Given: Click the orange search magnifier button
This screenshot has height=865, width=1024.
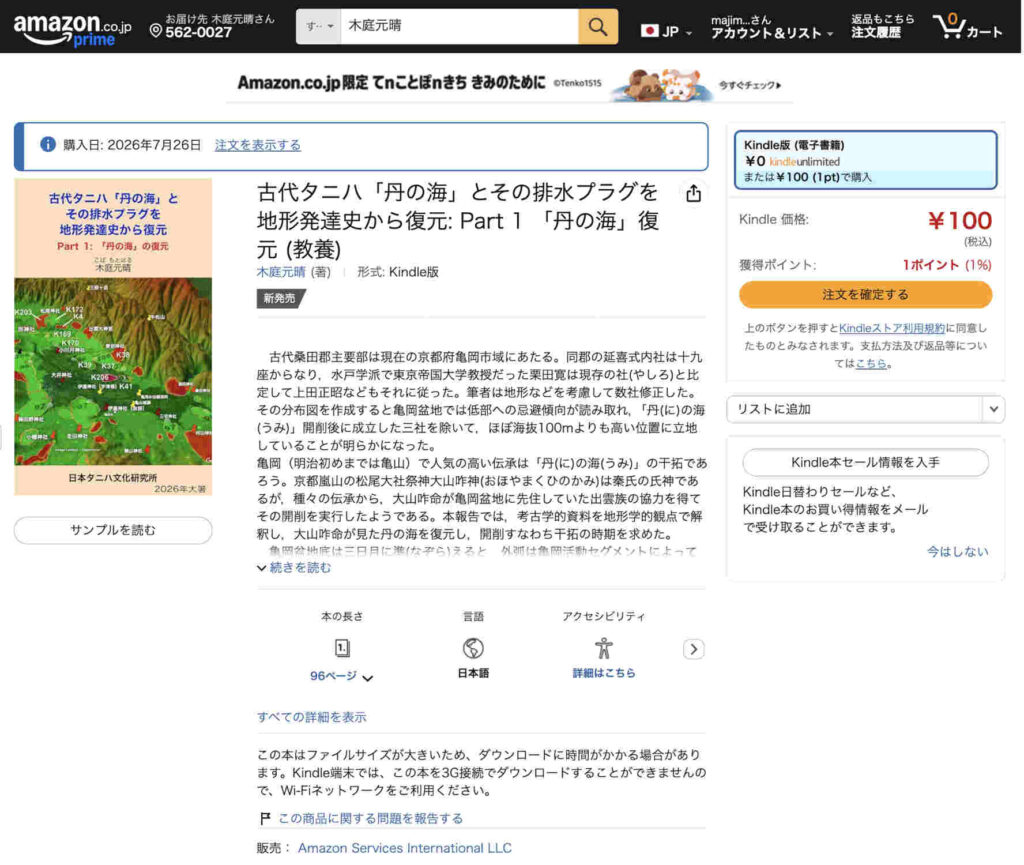Looking at the screenshot, I should [x=598, y=27].
